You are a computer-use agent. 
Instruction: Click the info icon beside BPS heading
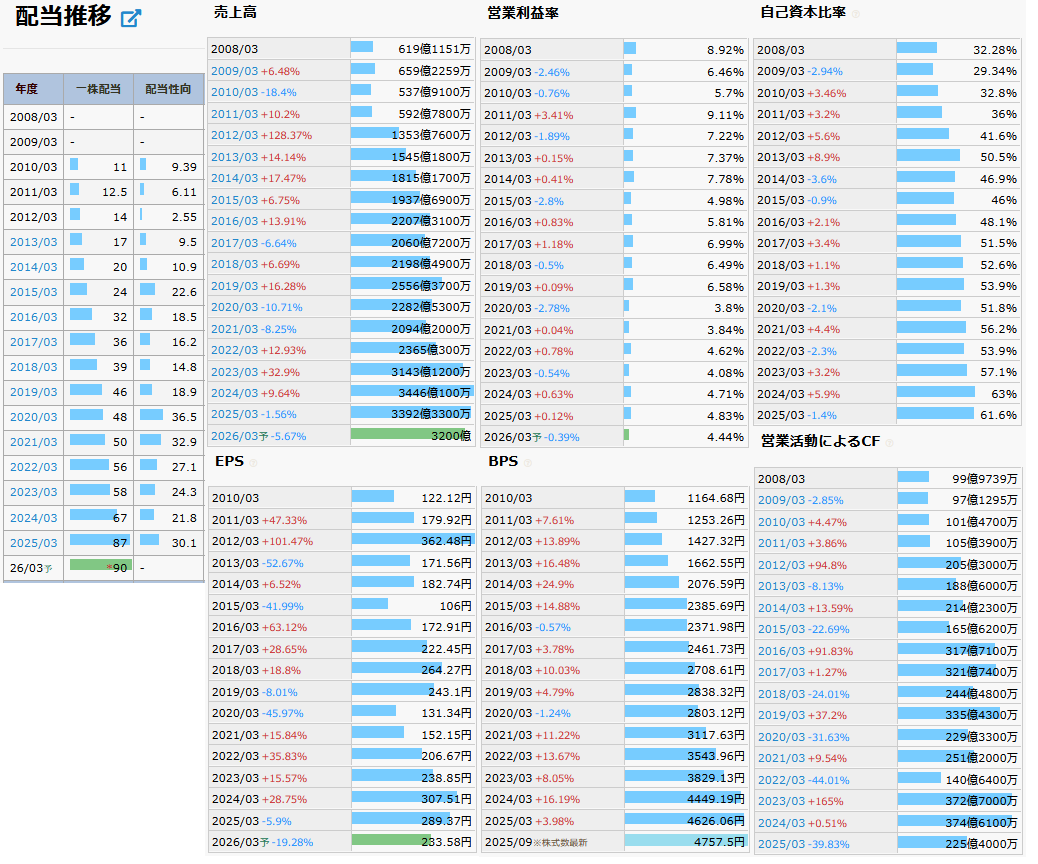527,463
